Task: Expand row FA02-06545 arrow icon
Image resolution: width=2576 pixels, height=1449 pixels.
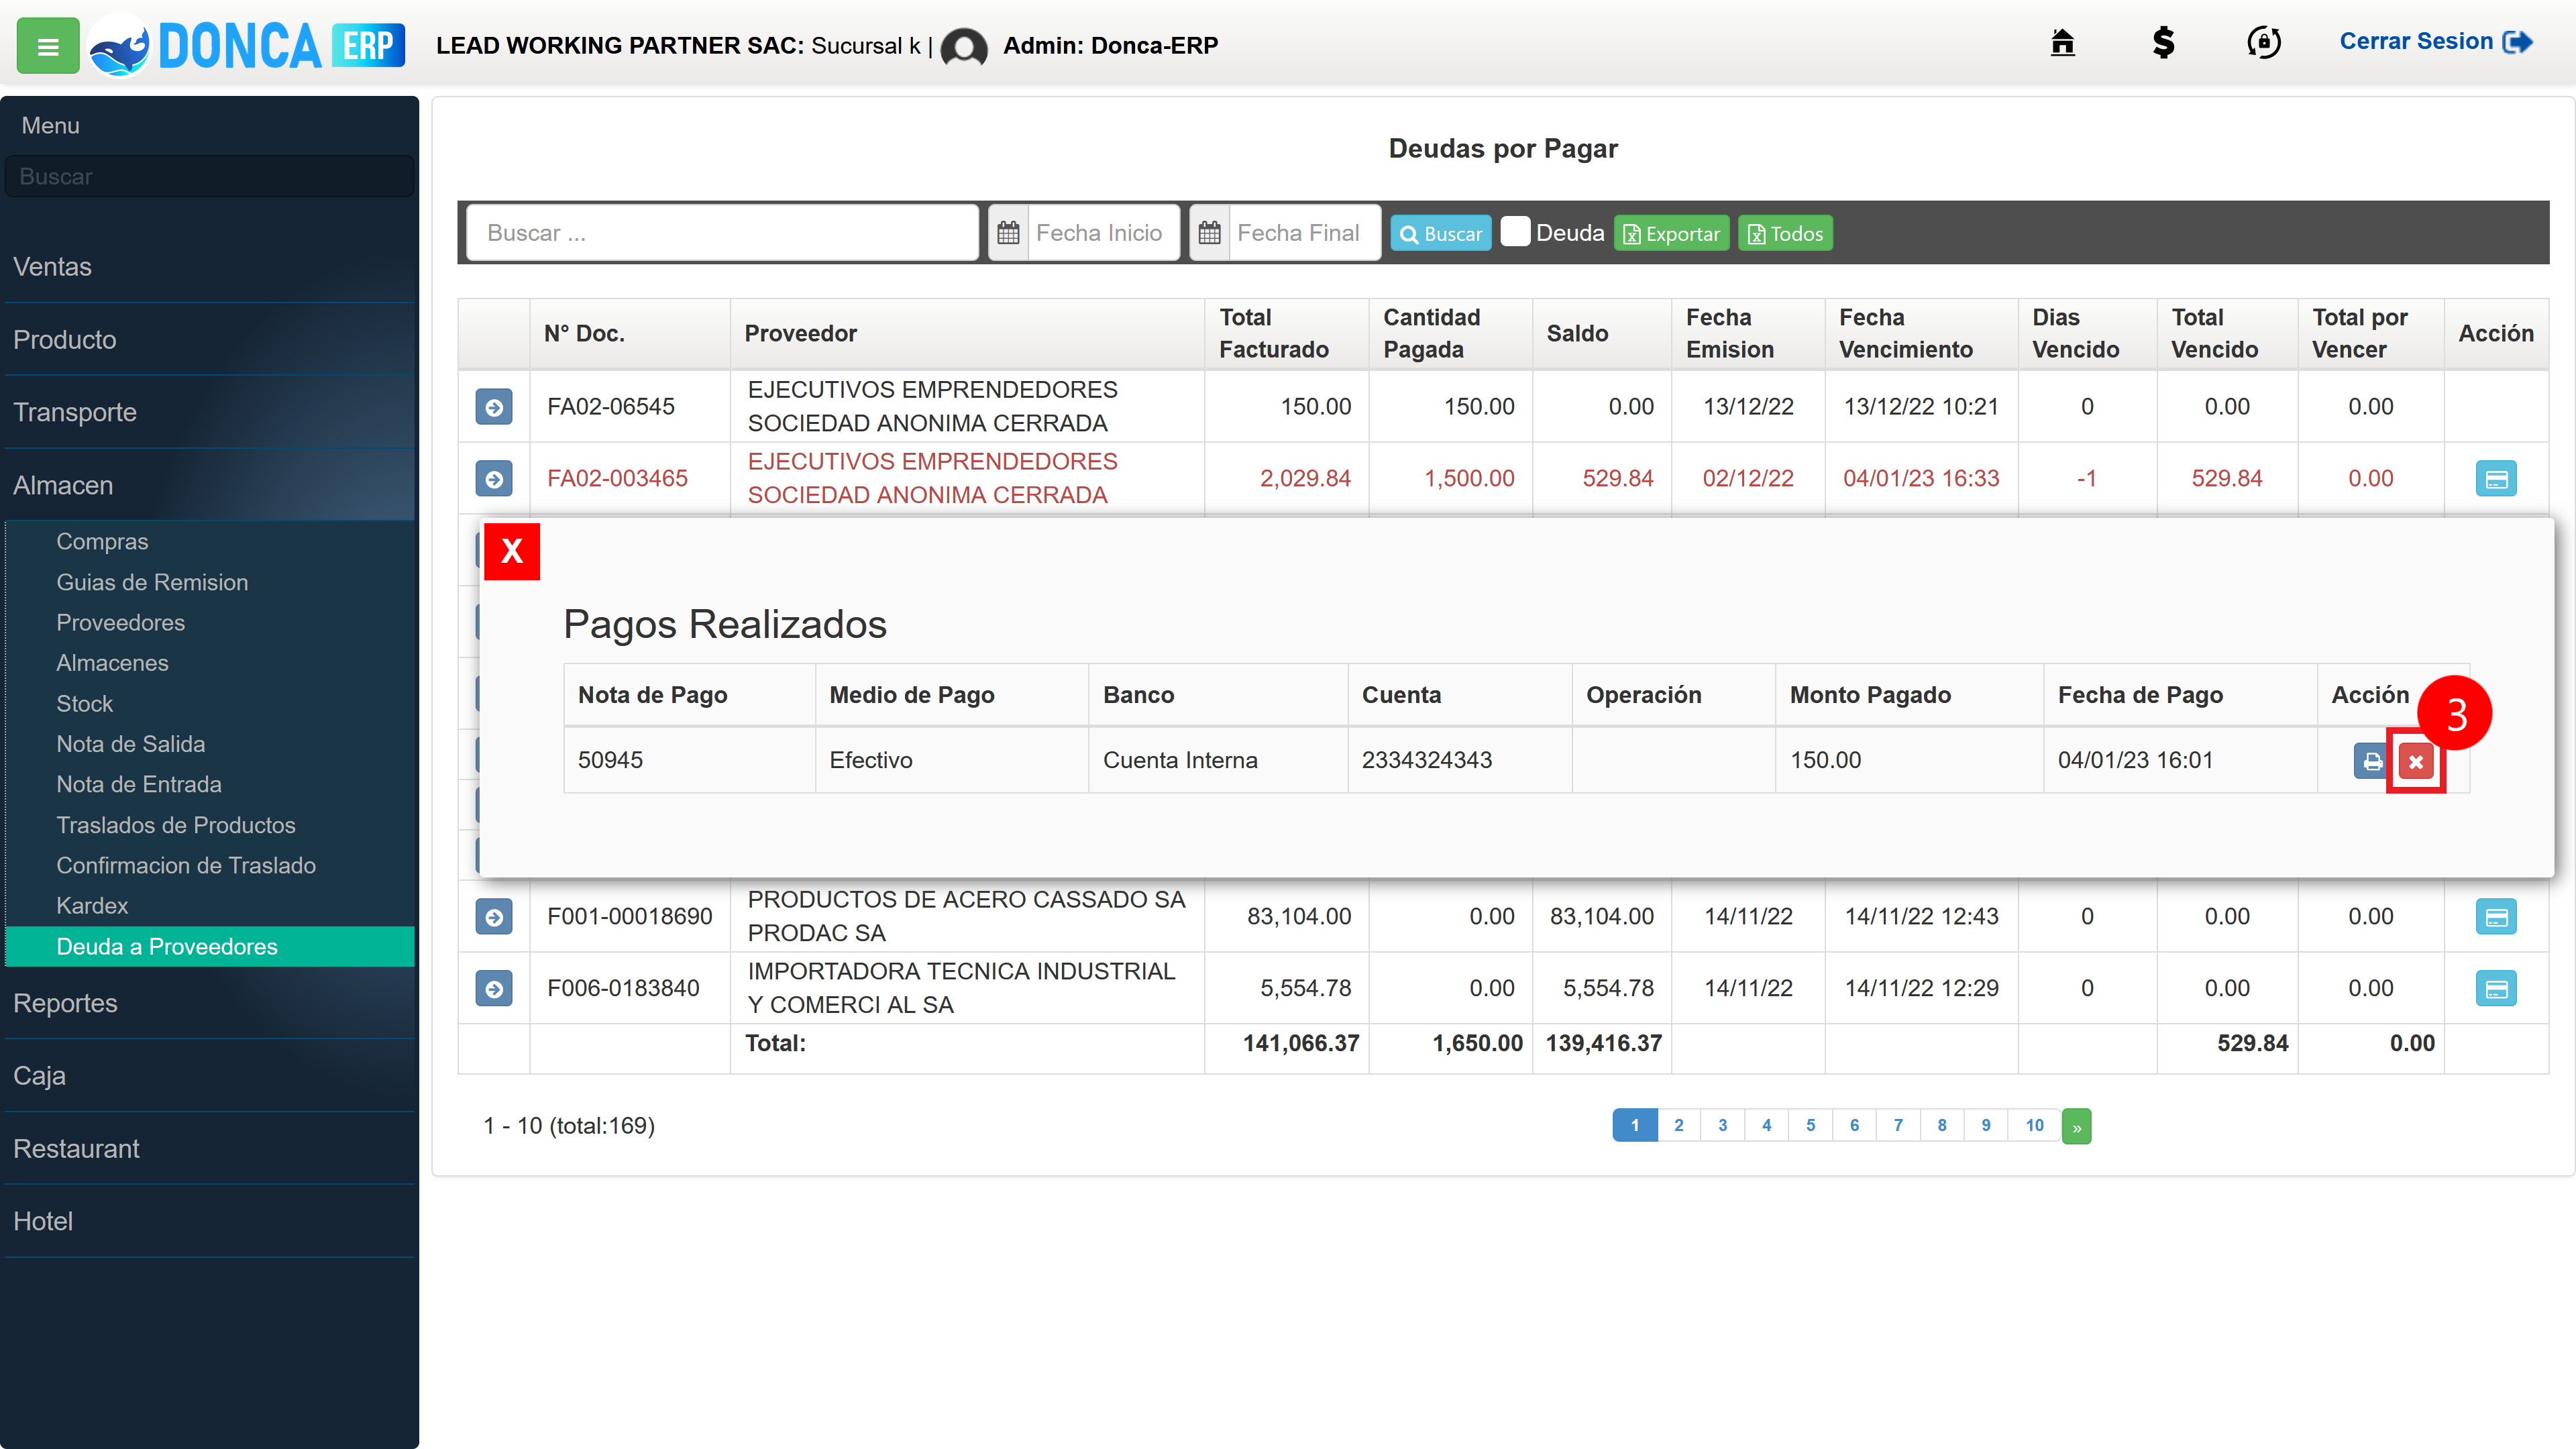Action: click(x=494, y=407)
